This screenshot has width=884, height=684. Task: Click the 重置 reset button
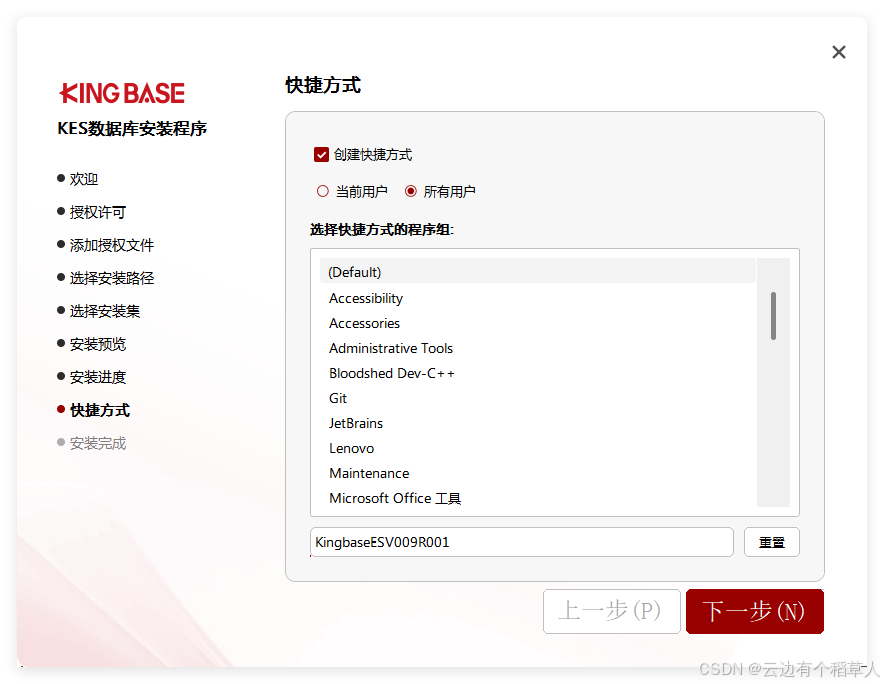pyautogui.click(x=771, y=542)
